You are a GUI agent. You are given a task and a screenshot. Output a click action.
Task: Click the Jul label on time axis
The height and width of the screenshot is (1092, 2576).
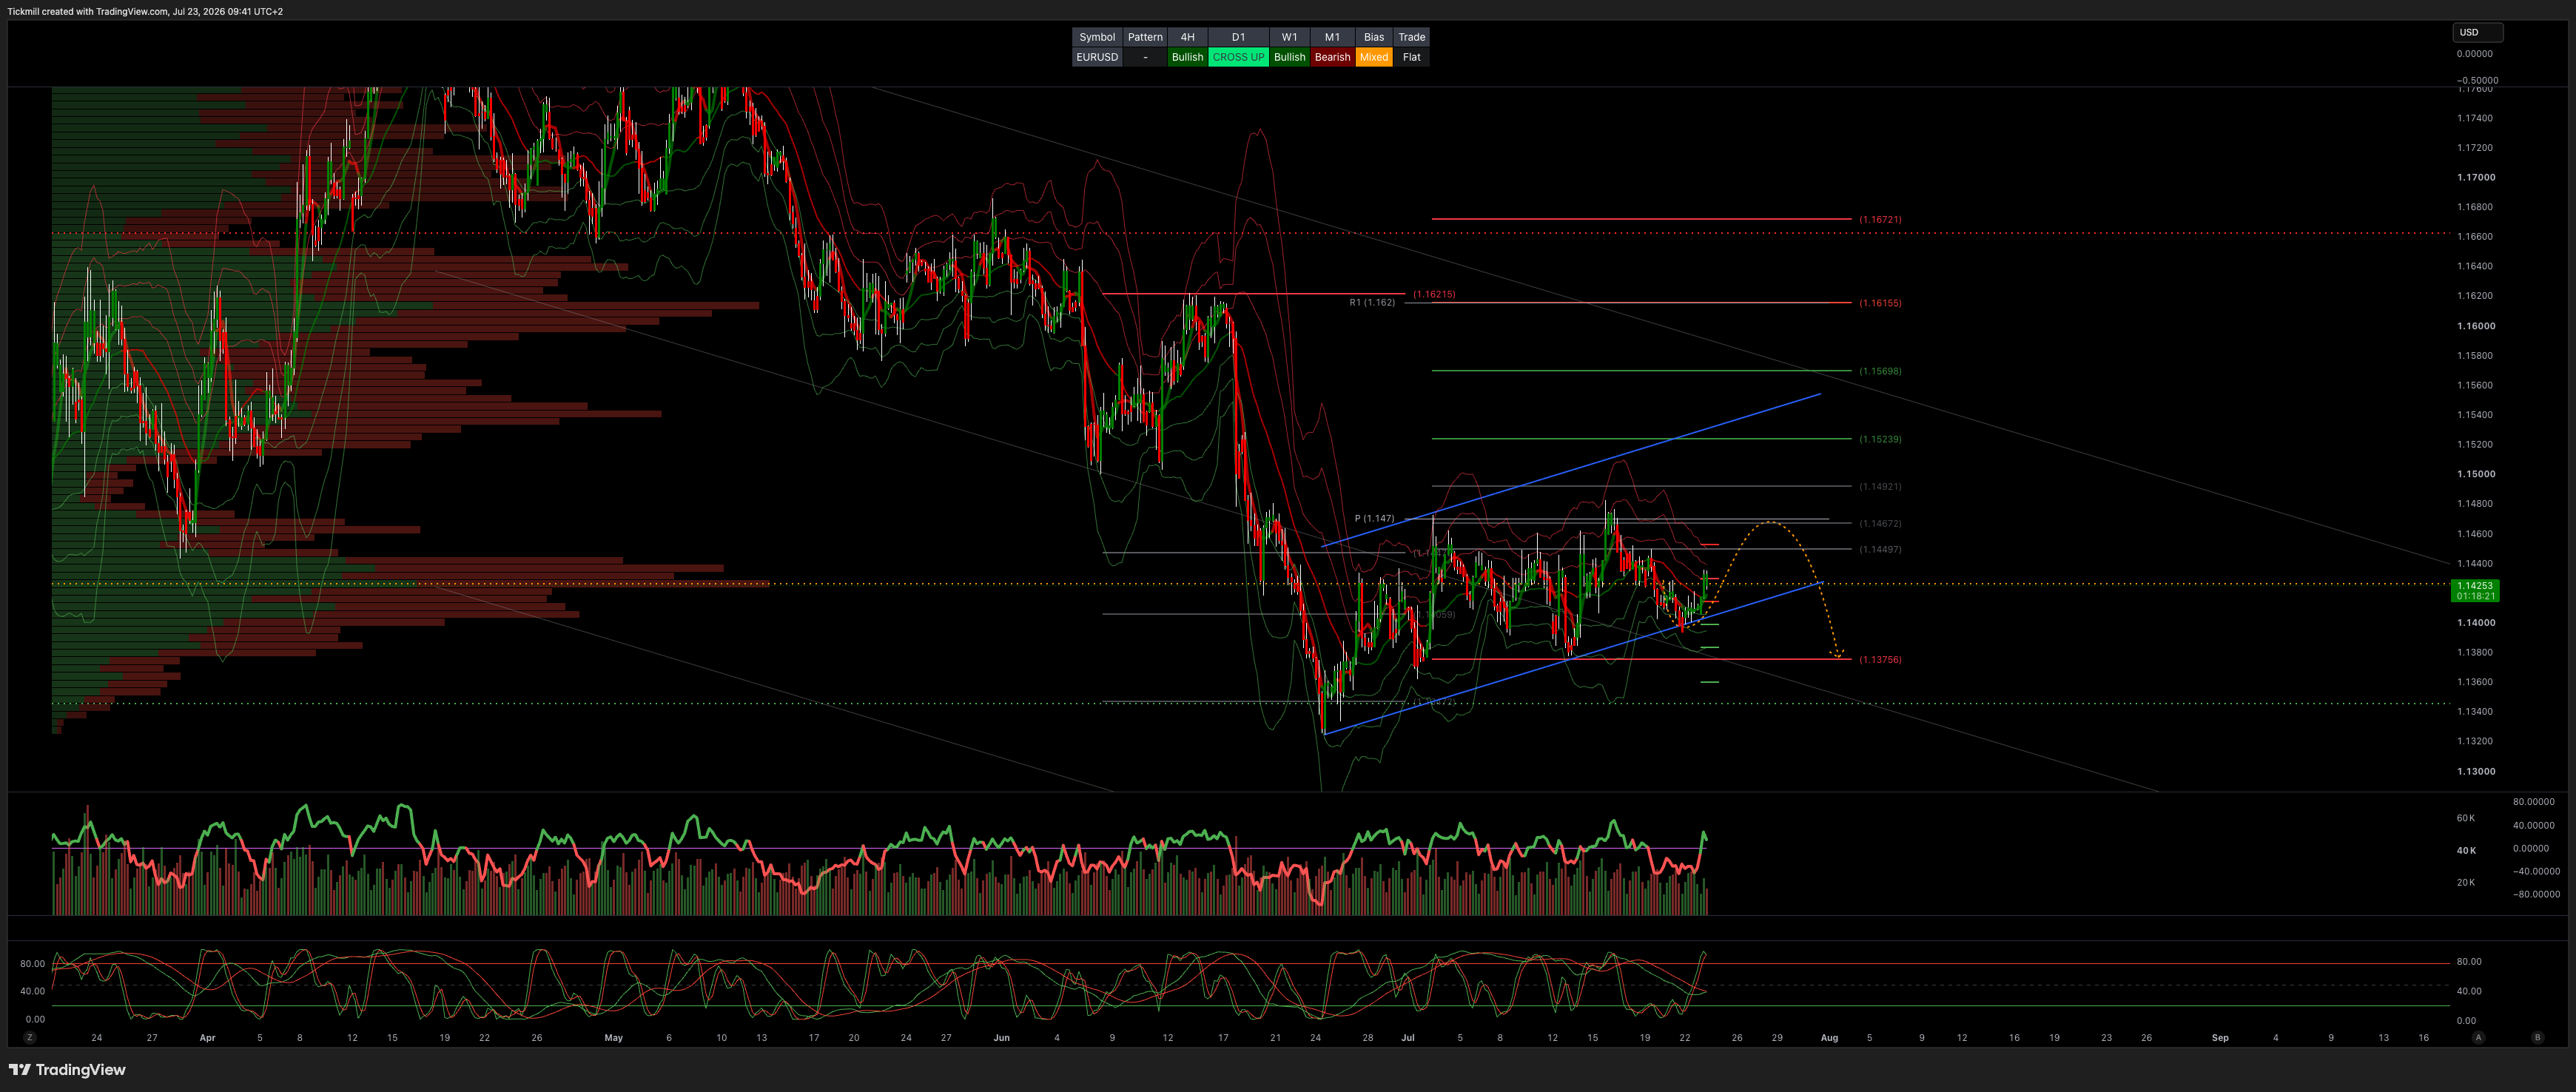[x=1407, y=1038]
